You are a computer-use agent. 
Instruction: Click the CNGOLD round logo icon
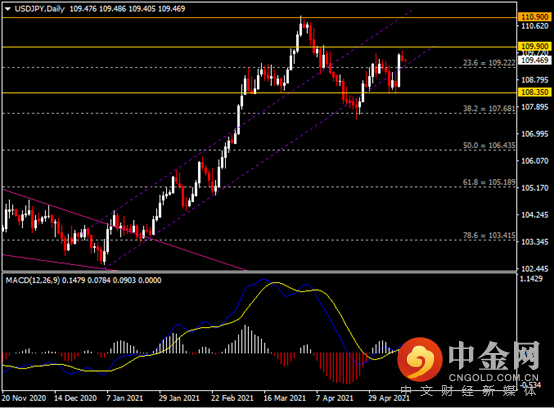click(x=420, y=360)
